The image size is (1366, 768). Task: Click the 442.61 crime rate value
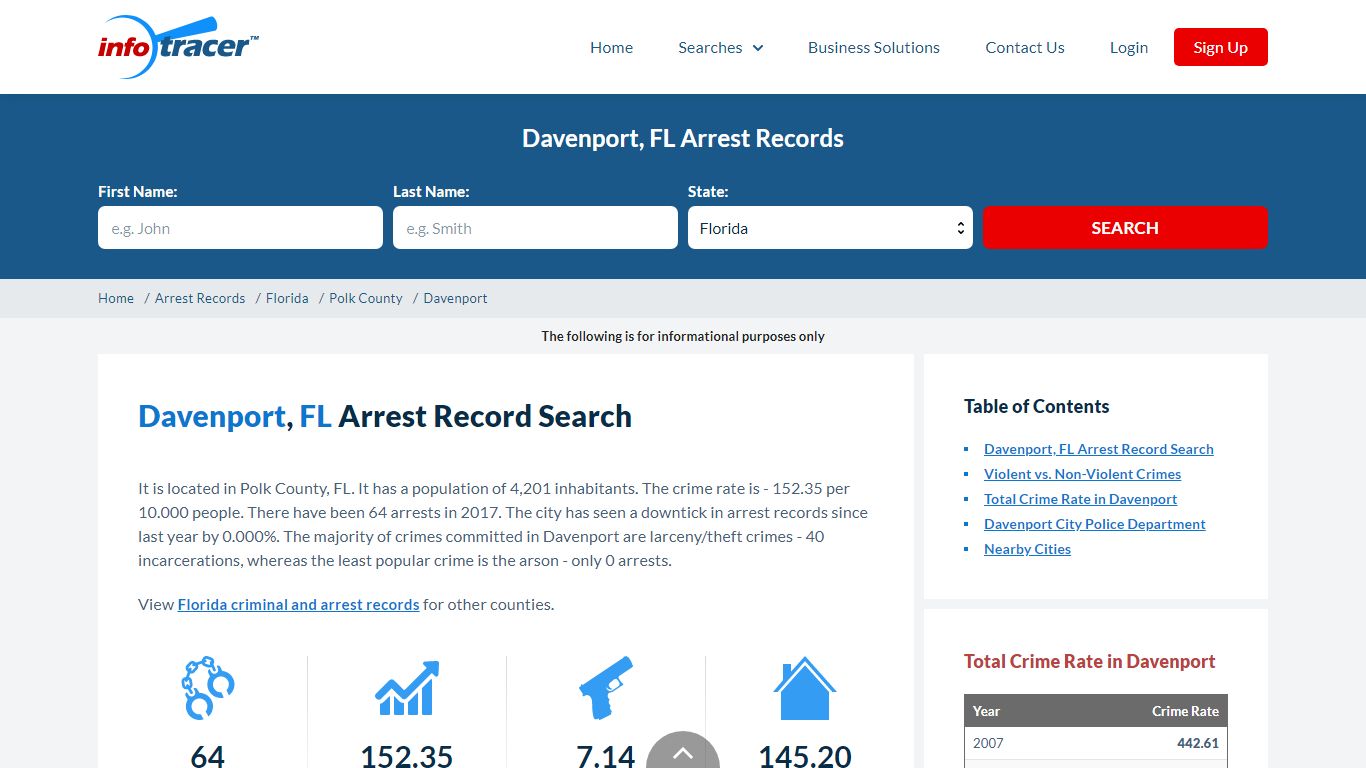(1198, 743)
